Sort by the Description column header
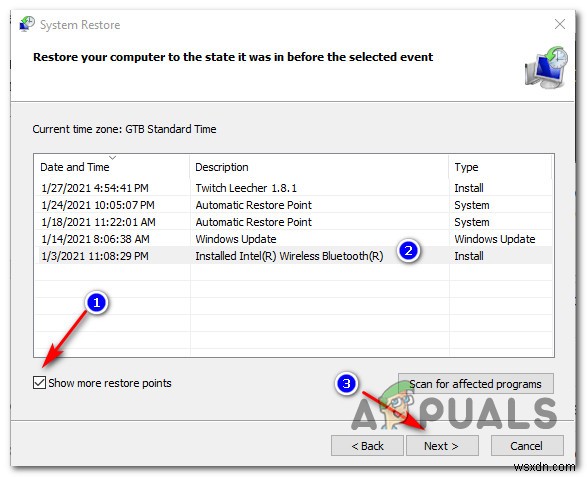Screen dimensions: 587x477 tap(319, 167)
